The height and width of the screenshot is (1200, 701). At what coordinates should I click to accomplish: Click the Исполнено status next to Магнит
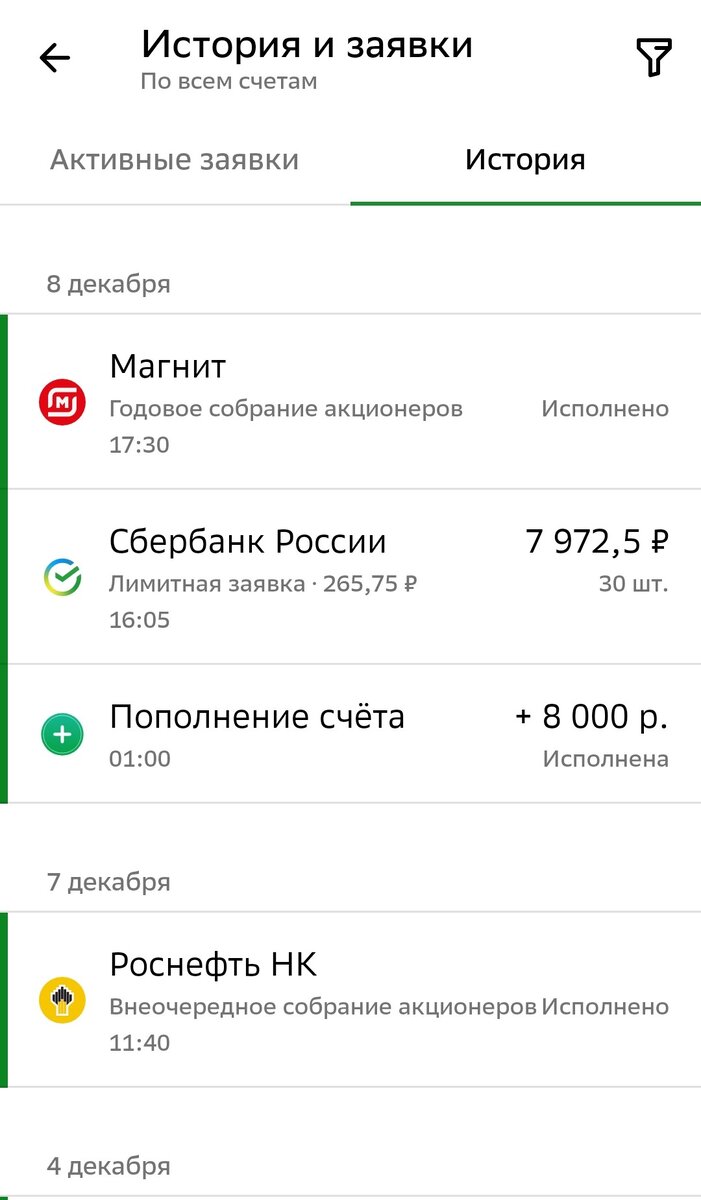point(604,408)
